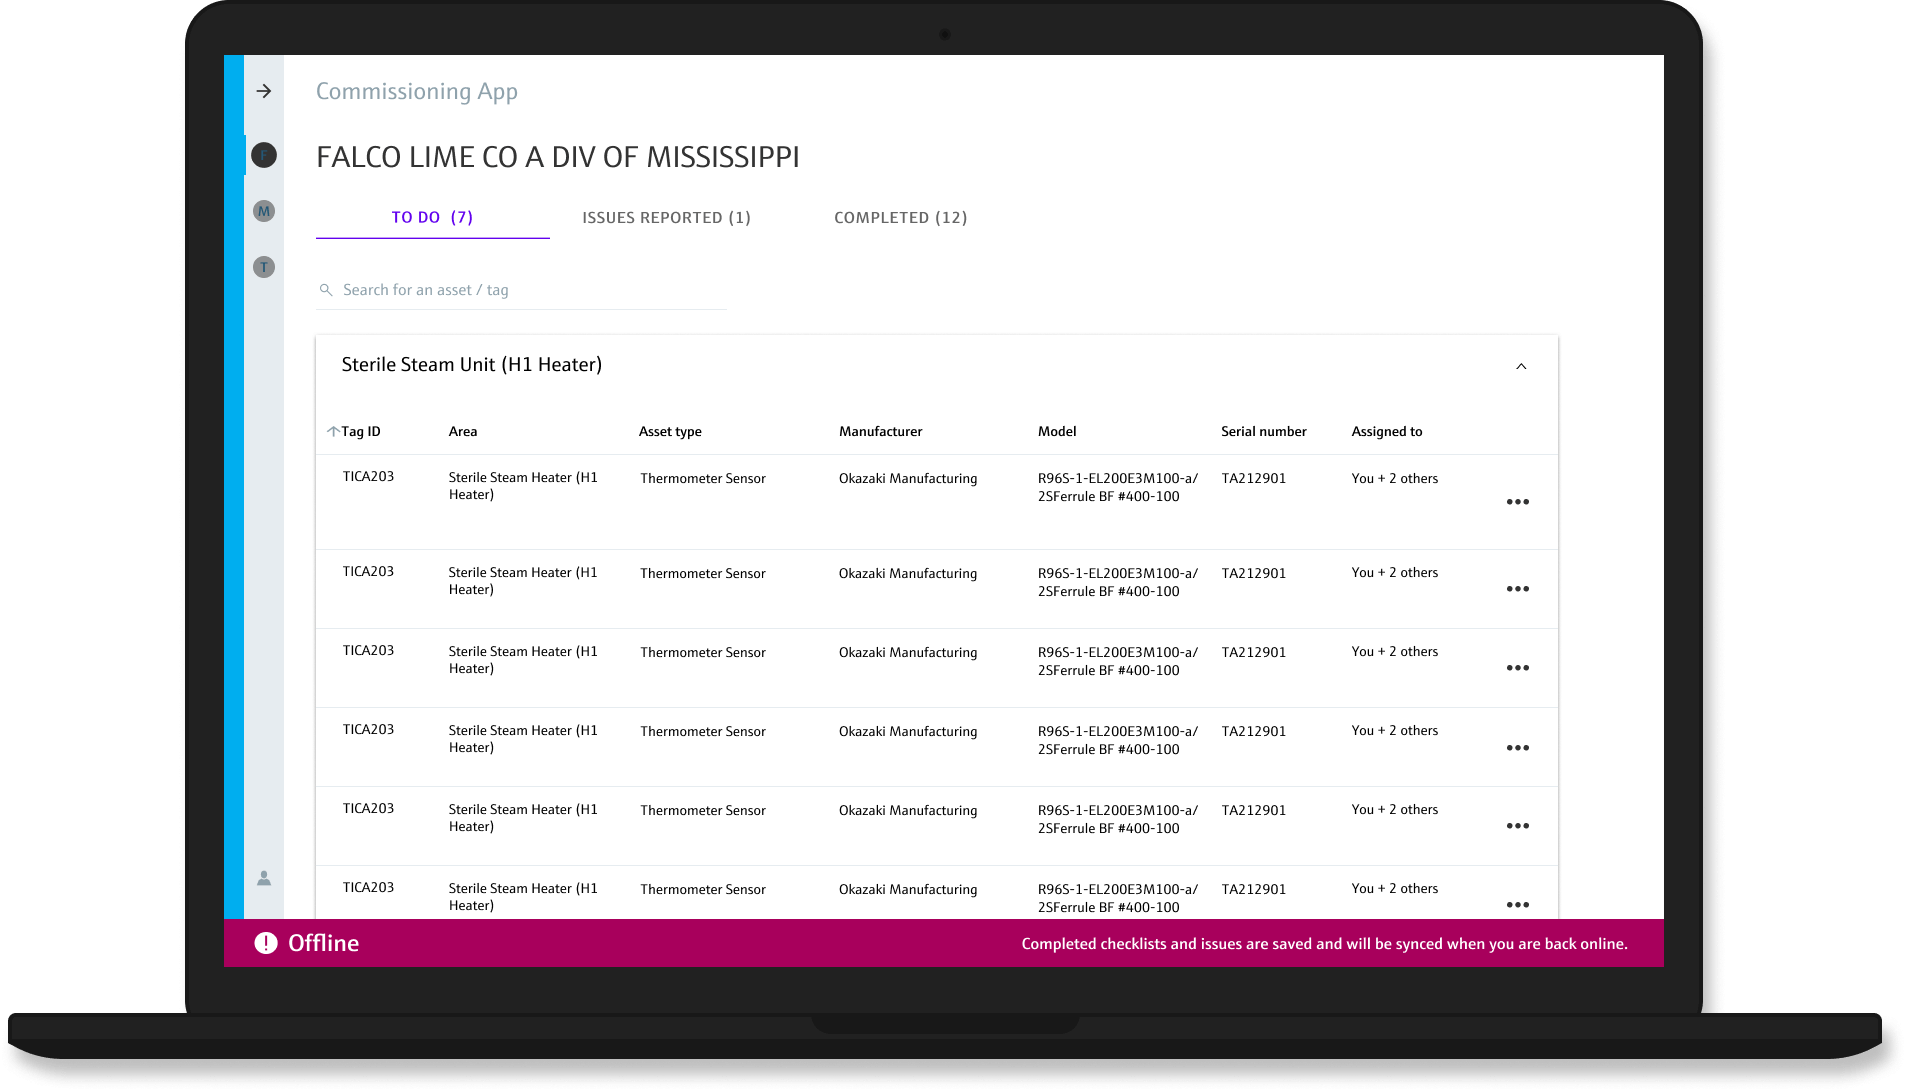The image size is (1906, 1091).
Task: Click the Manufacturer column header
Action: 880,432
